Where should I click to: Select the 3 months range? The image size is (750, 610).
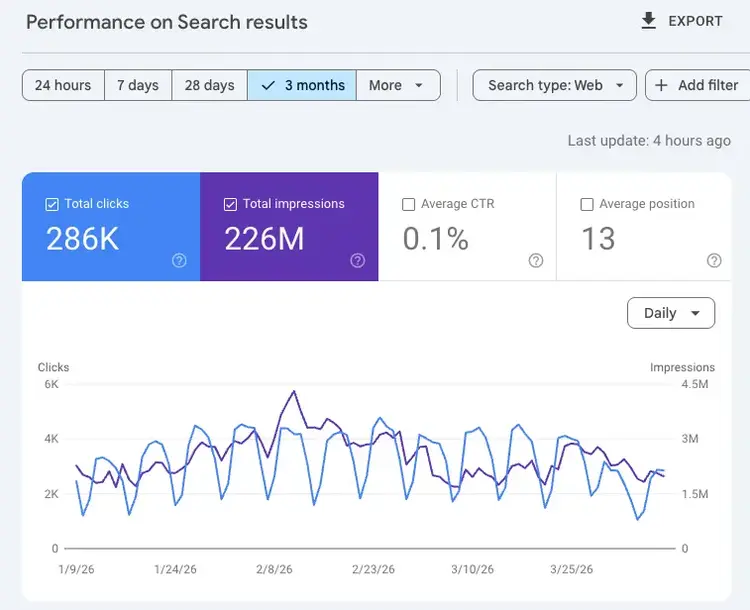click(302, 85)
